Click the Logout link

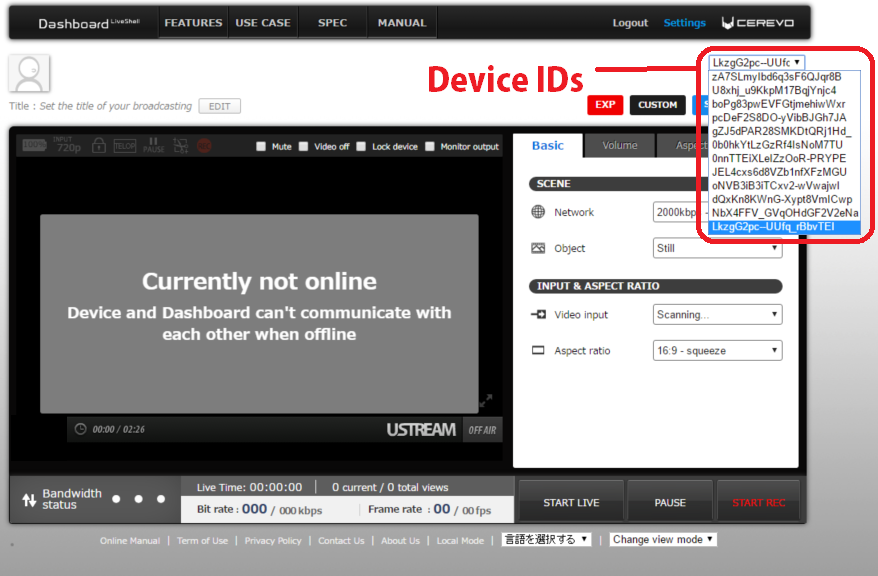(x=630, y=23)
